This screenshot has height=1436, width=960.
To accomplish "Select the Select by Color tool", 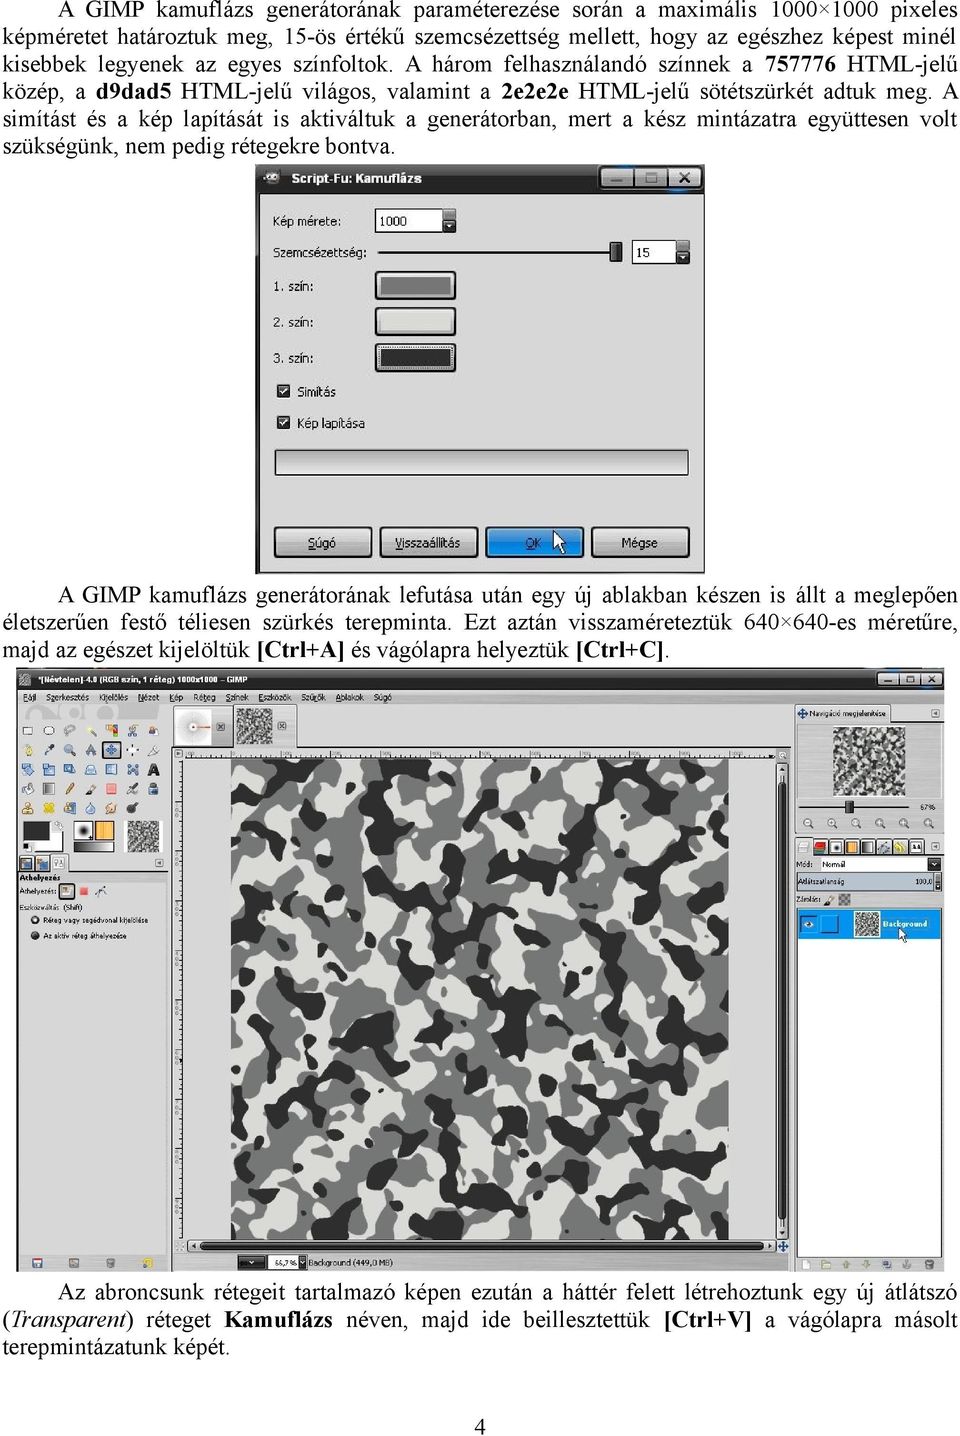I will click(x=112, y=731).
